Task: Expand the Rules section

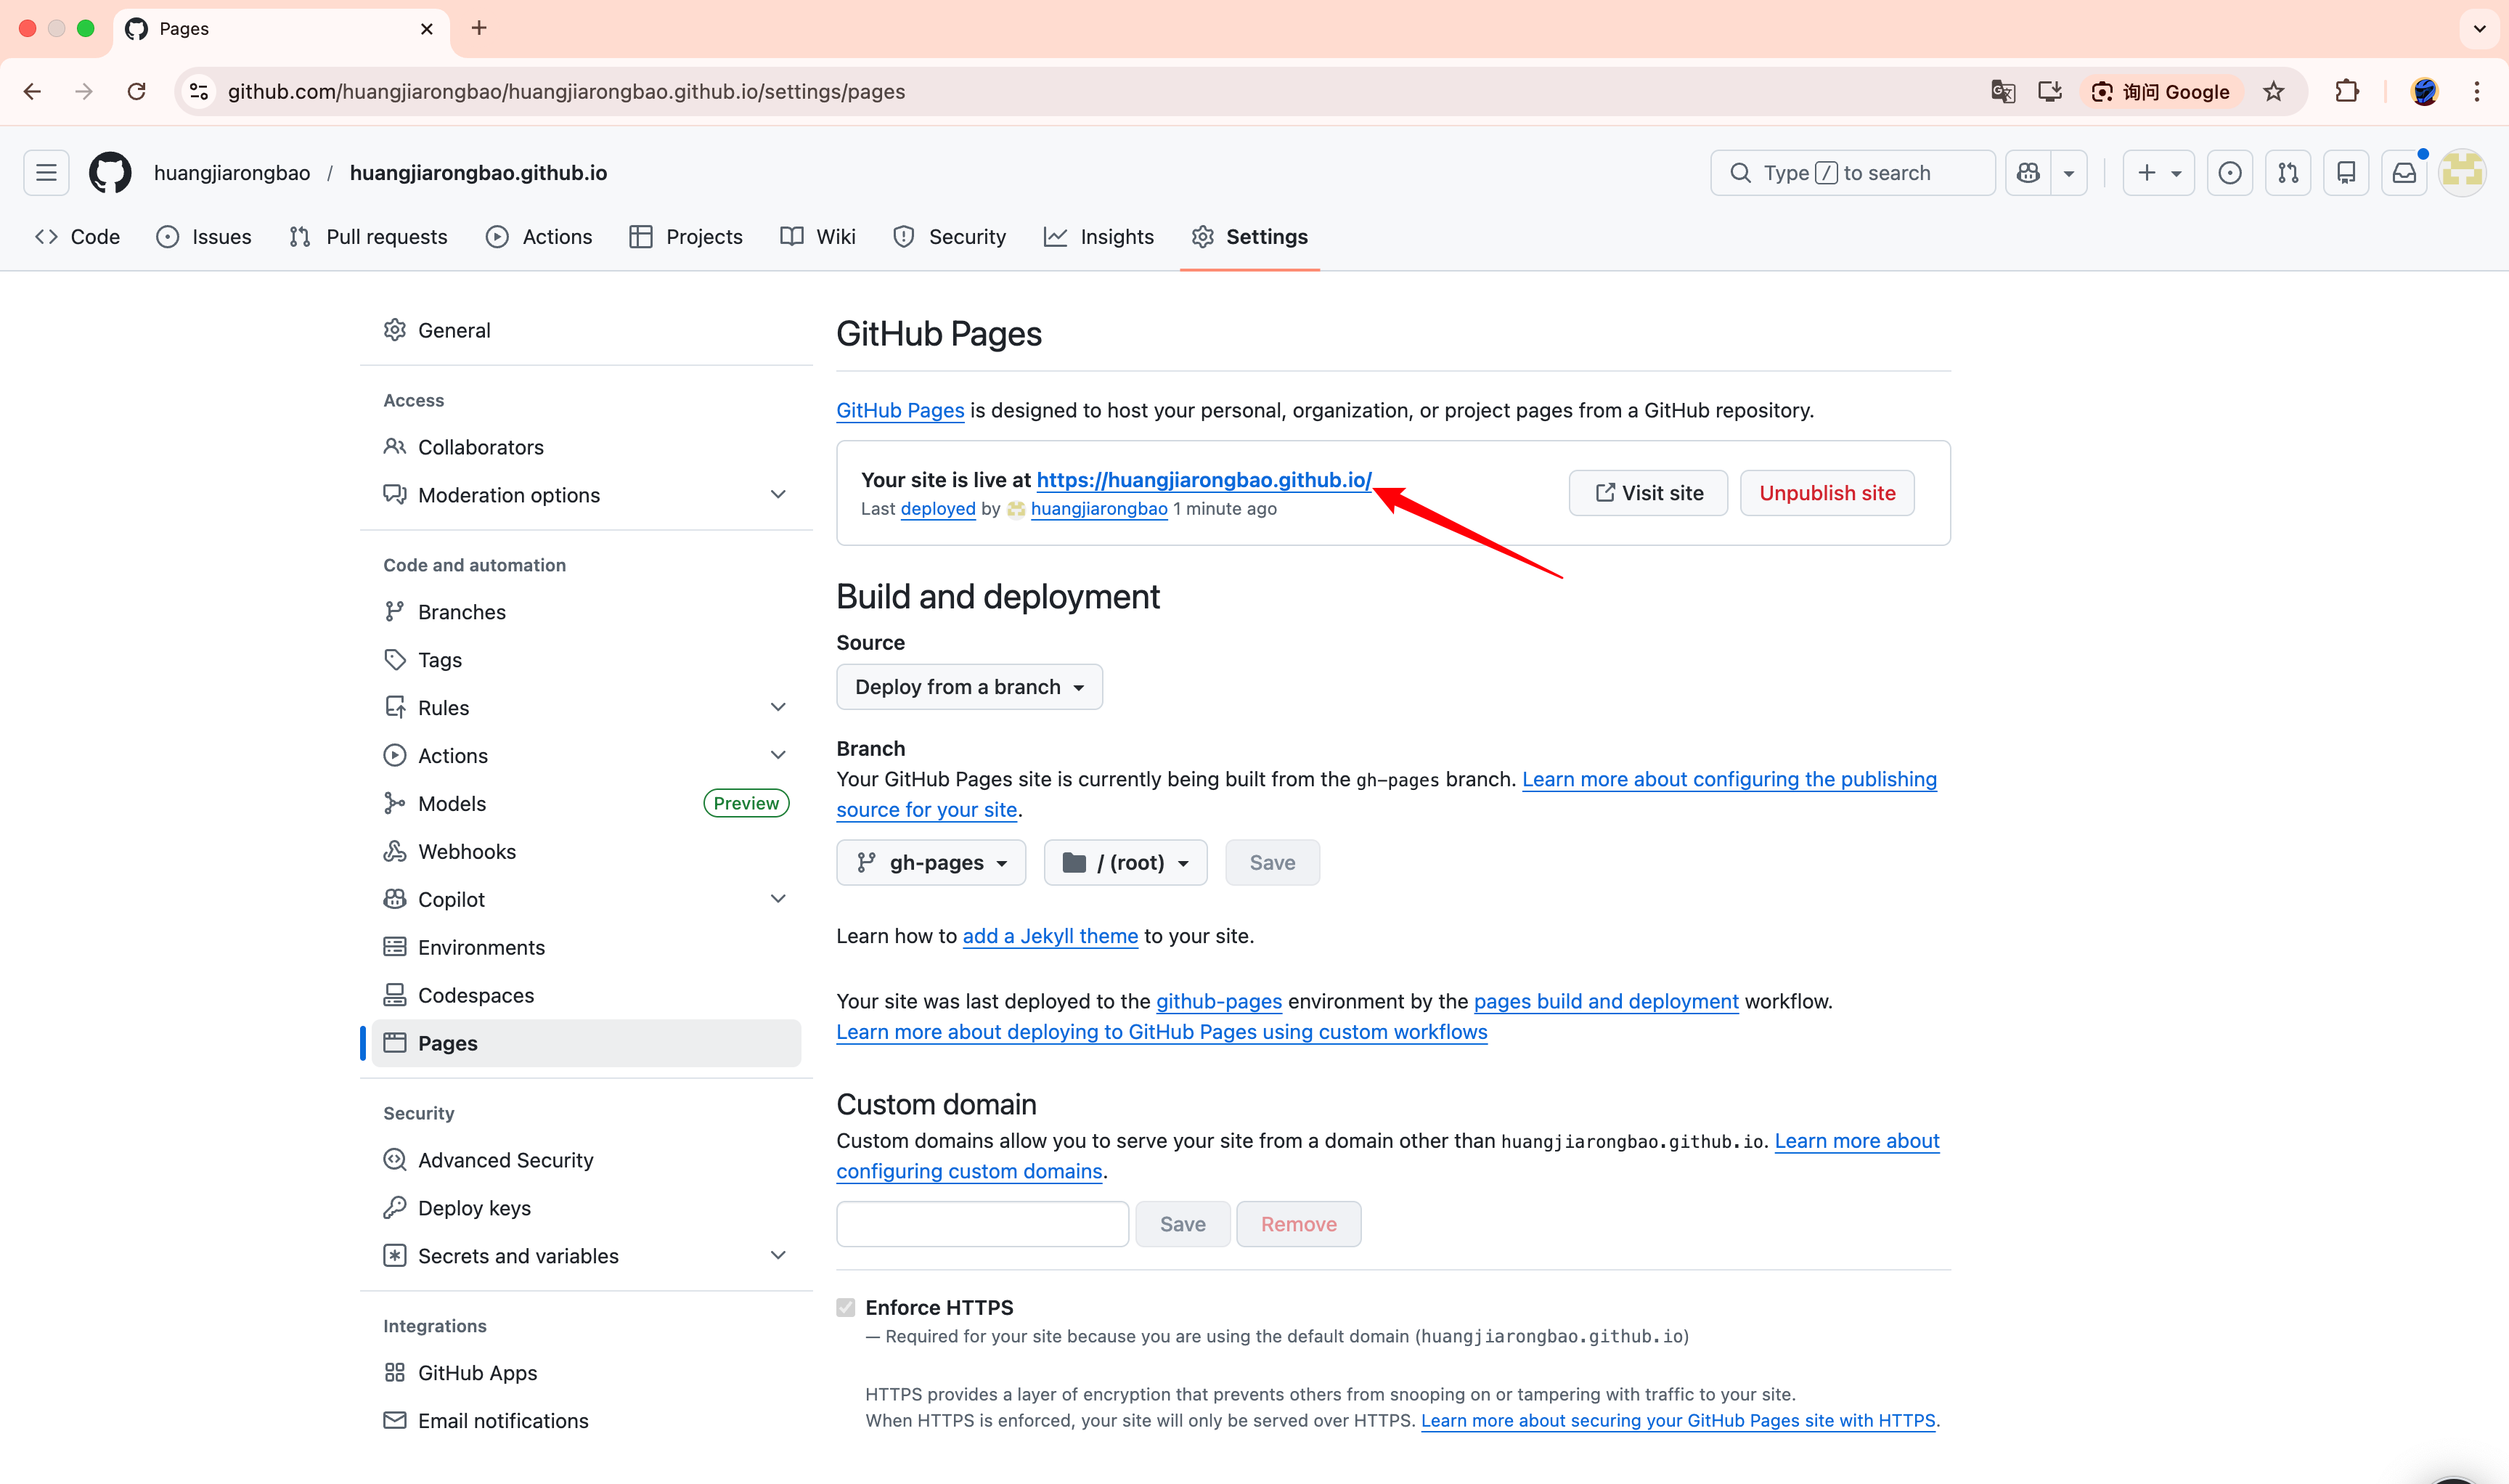Action: point(586,708)
